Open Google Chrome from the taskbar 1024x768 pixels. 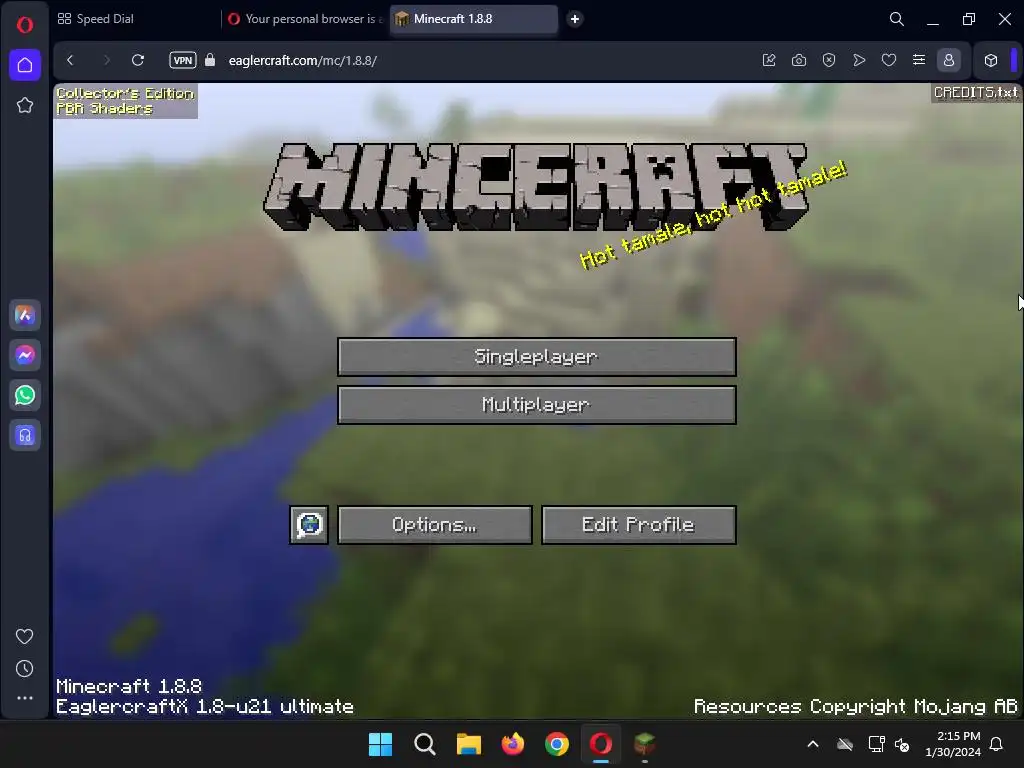pos(556,744)
